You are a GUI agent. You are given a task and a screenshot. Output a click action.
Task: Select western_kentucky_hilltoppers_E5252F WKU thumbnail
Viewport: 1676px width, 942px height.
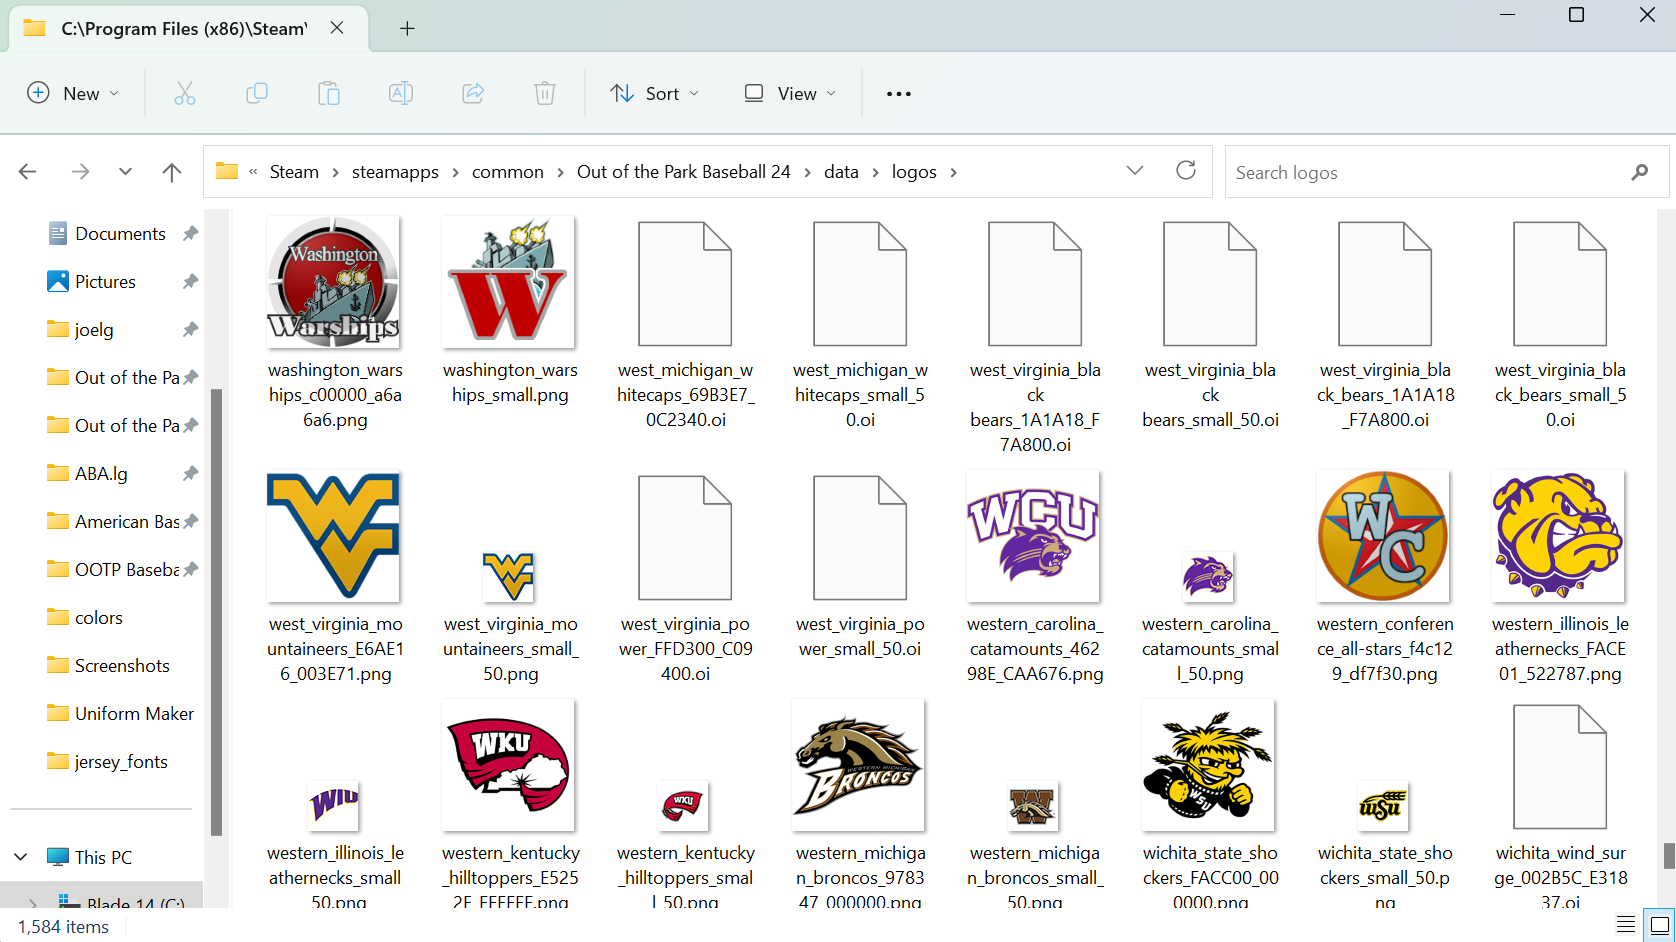point(509,765)
